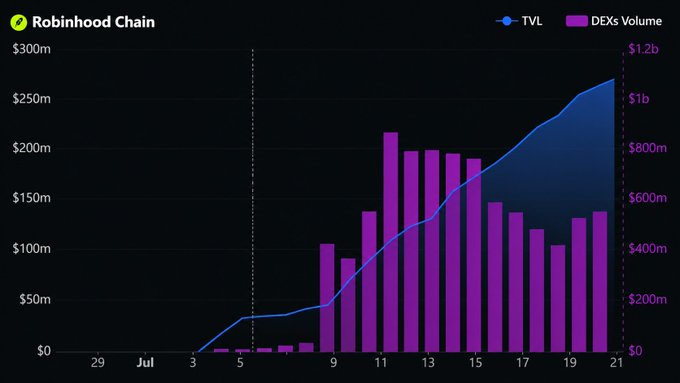Click the blue TVL legend marker dot
The image size is (680, 383).
pos(507,21)
